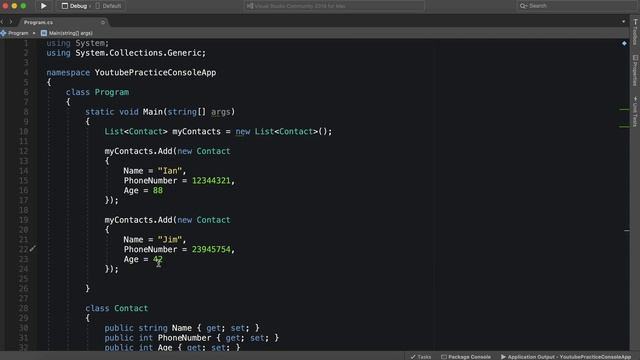Open the Program class breadcrumb

(x=15, y=33)
